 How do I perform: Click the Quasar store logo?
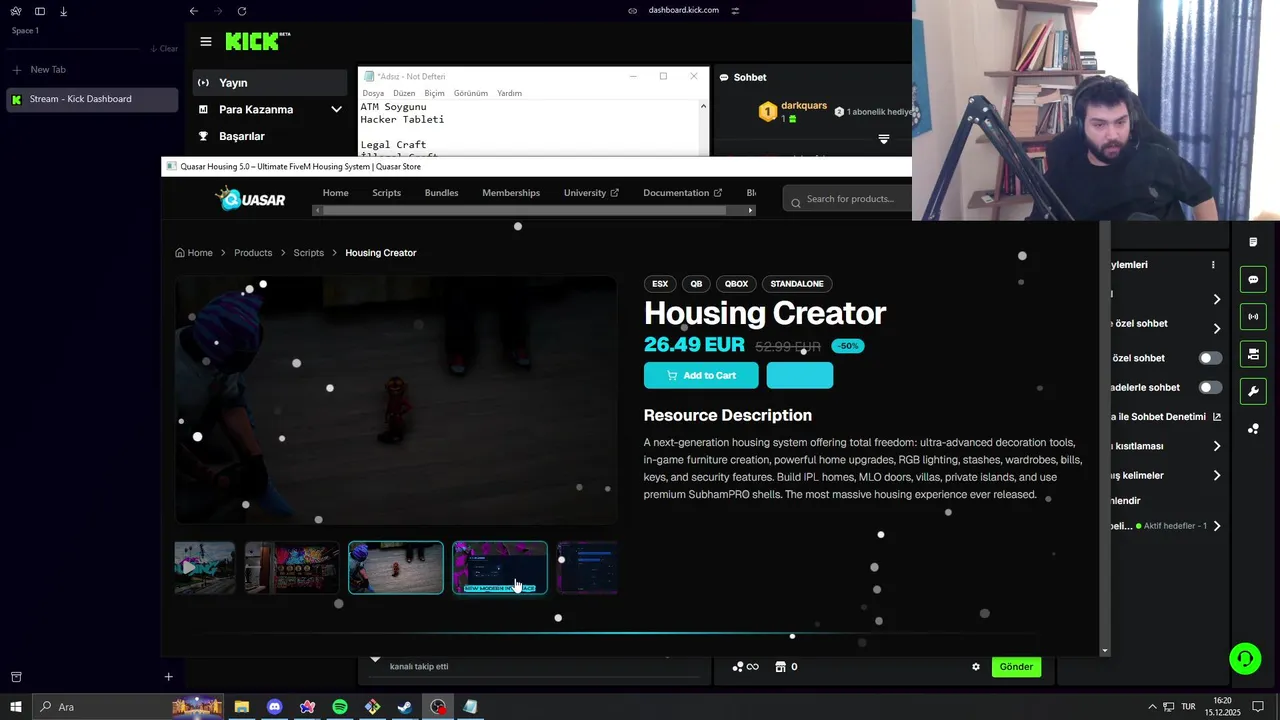coord(251,199)
